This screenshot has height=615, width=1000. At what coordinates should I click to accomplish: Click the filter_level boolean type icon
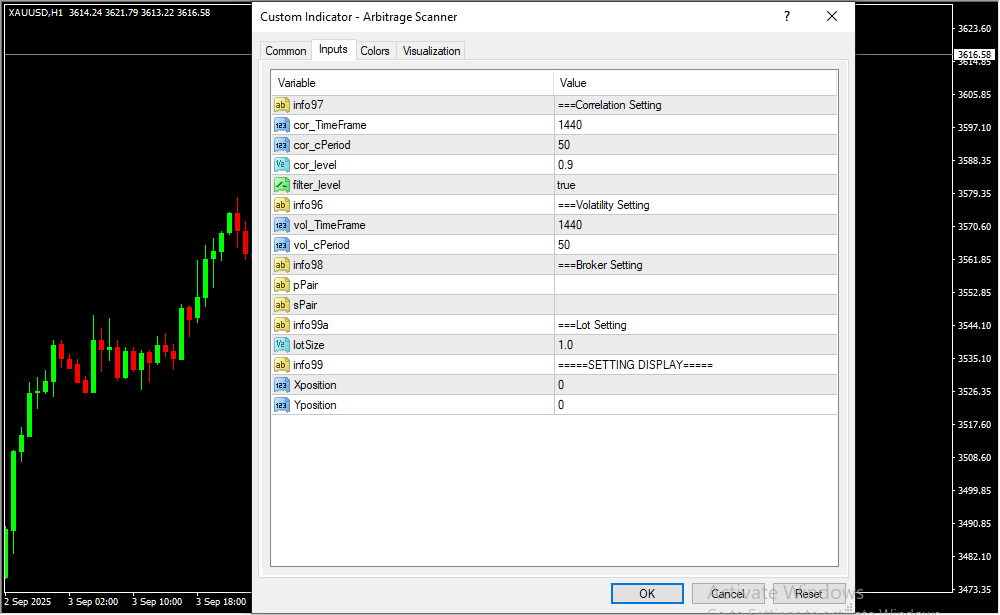[281, 185]
